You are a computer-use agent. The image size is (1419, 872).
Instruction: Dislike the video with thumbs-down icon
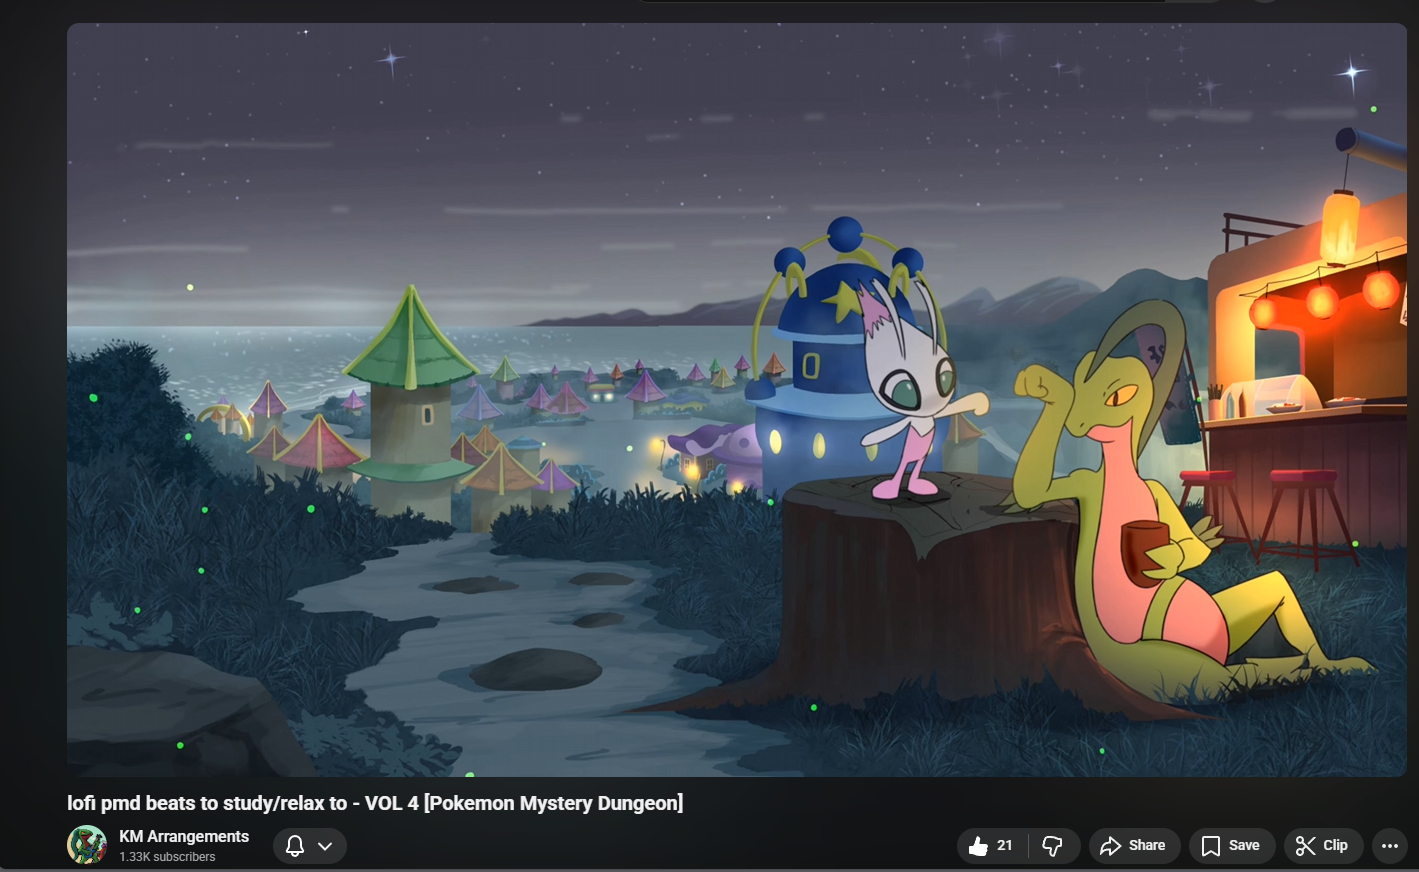coord(1052,846)
